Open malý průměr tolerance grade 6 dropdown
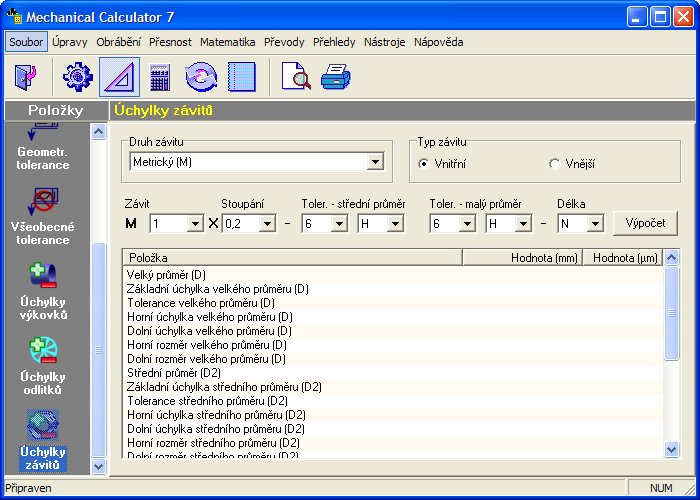This screenshot has width=700, height=500. [467, 224]
